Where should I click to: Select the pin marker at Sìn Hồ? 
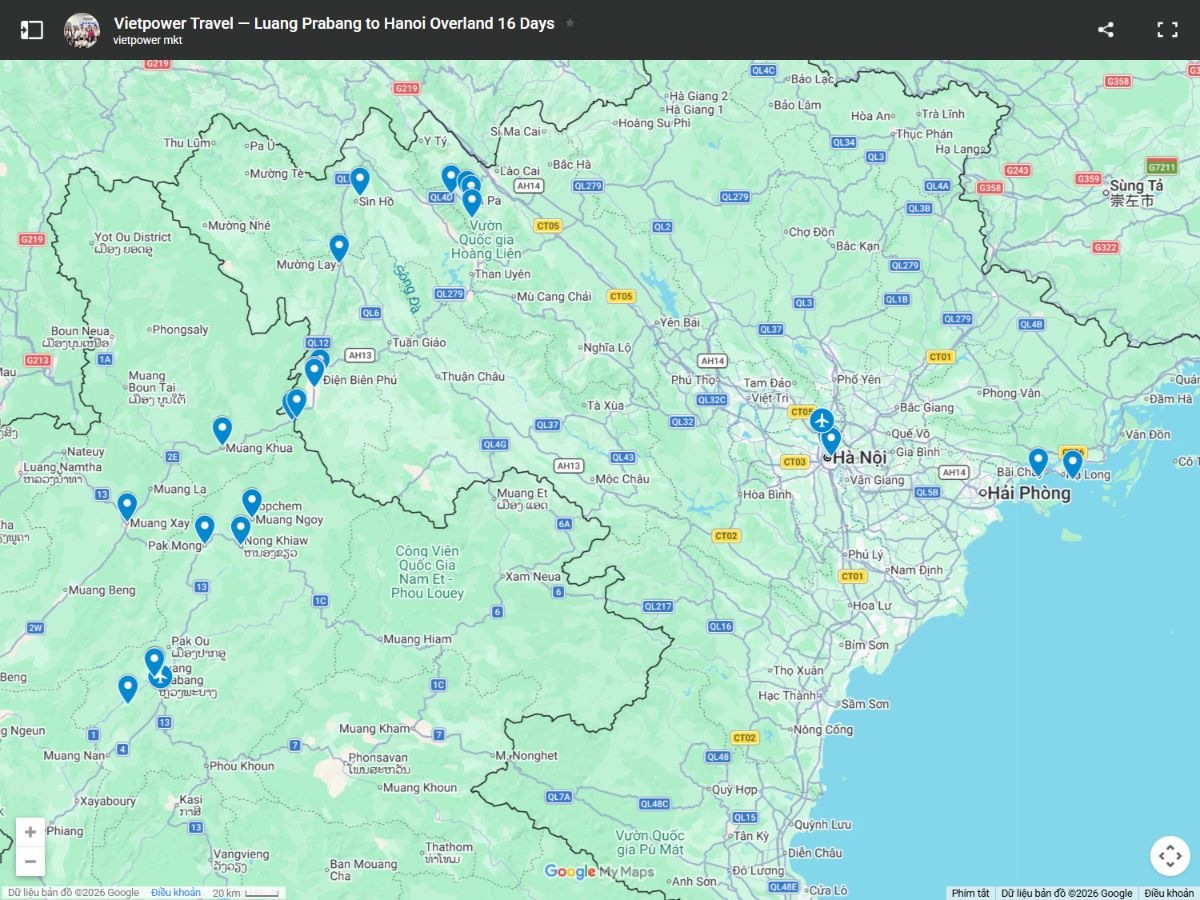[360, 180]
